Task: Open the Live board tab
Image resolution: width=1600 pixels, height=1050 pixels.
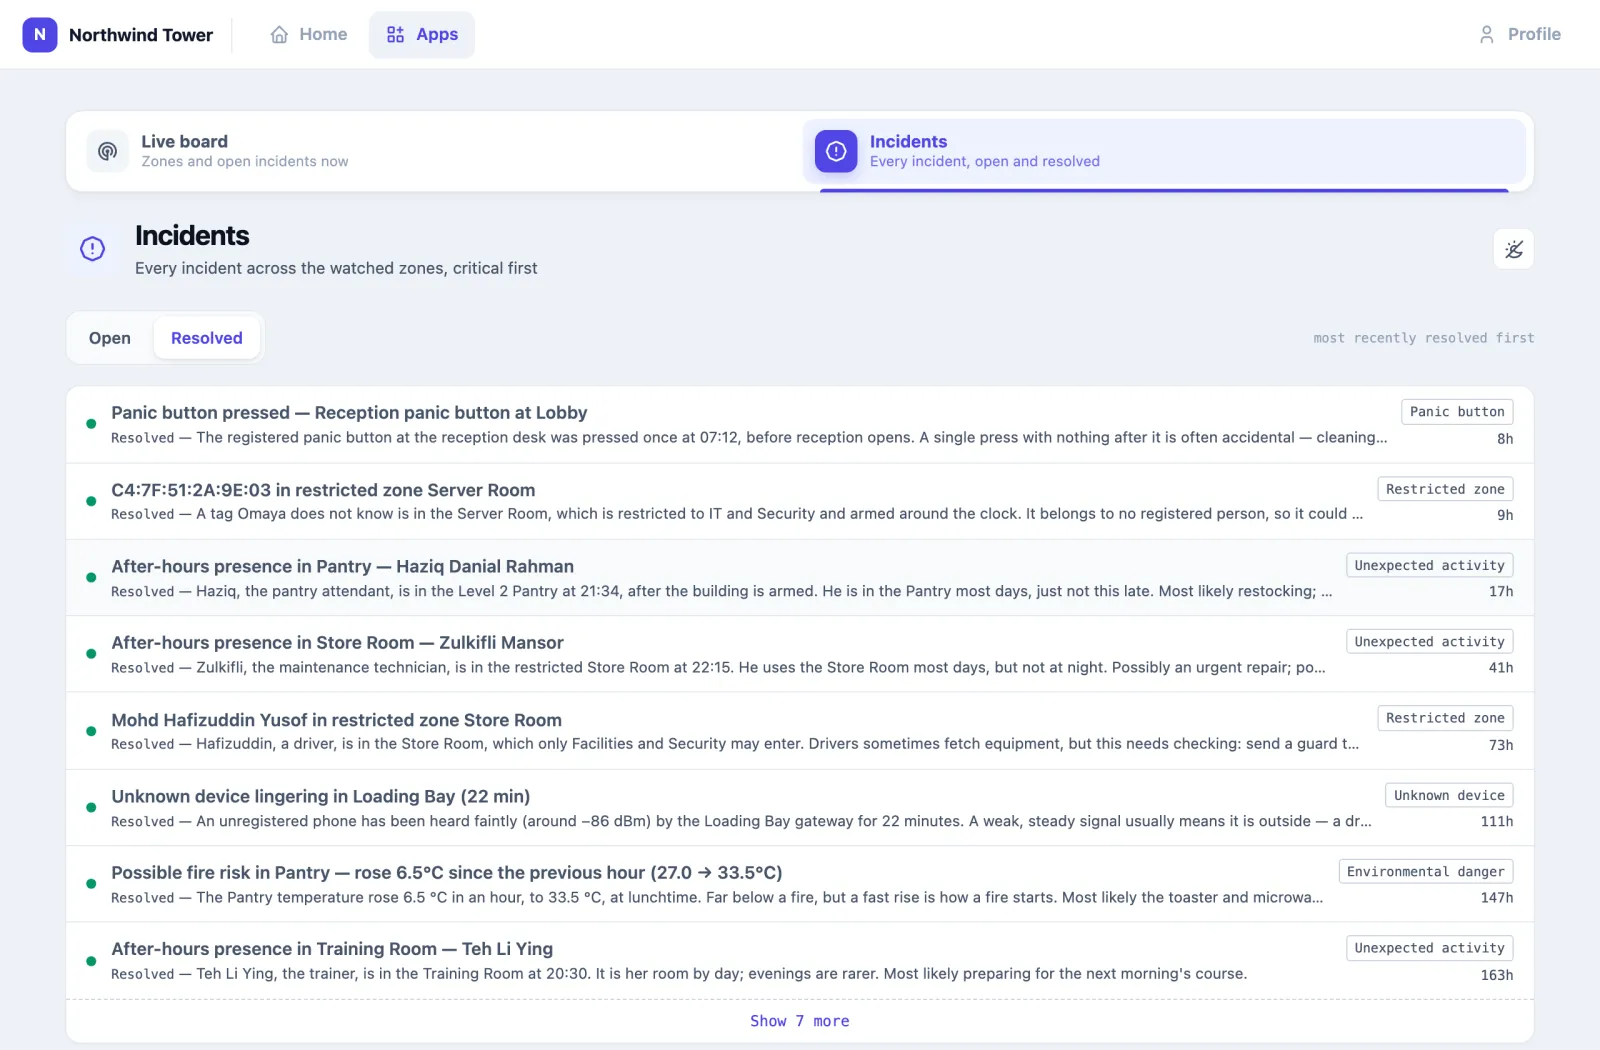Action: pos(433,151)
